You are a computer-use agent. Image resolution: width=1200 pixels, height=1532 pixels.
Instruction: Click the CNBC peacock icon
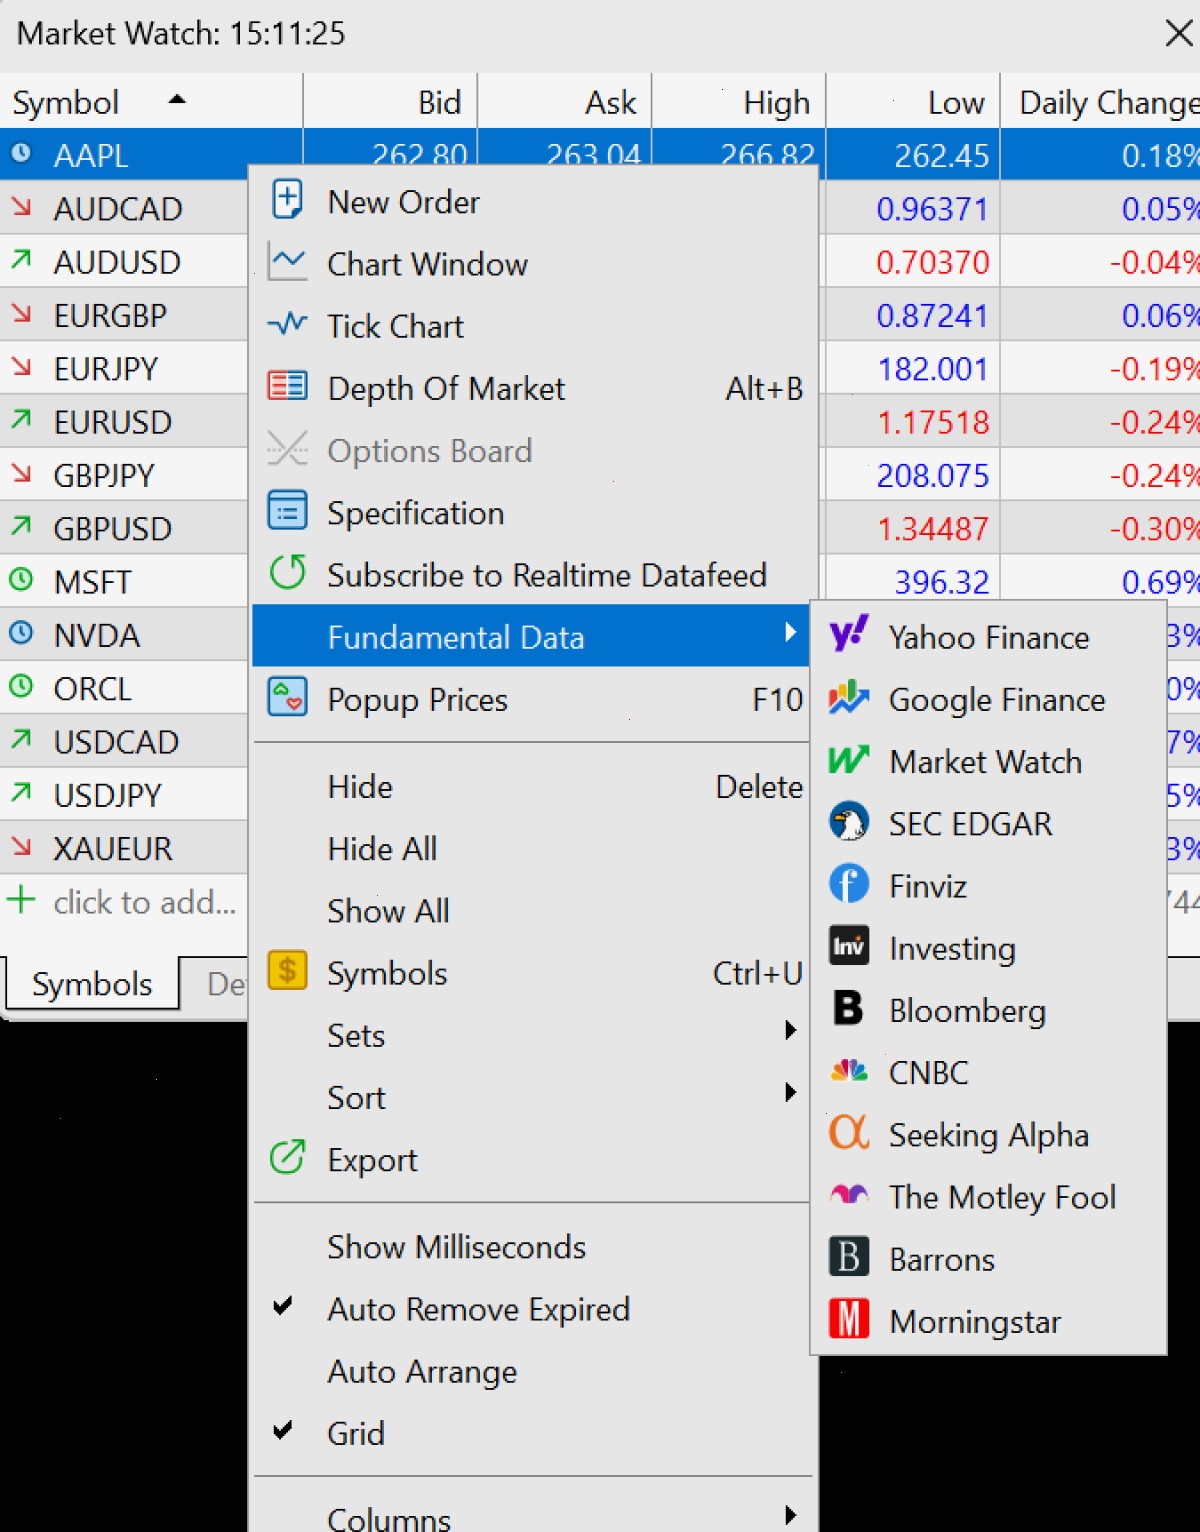(x=849, y=1071)
